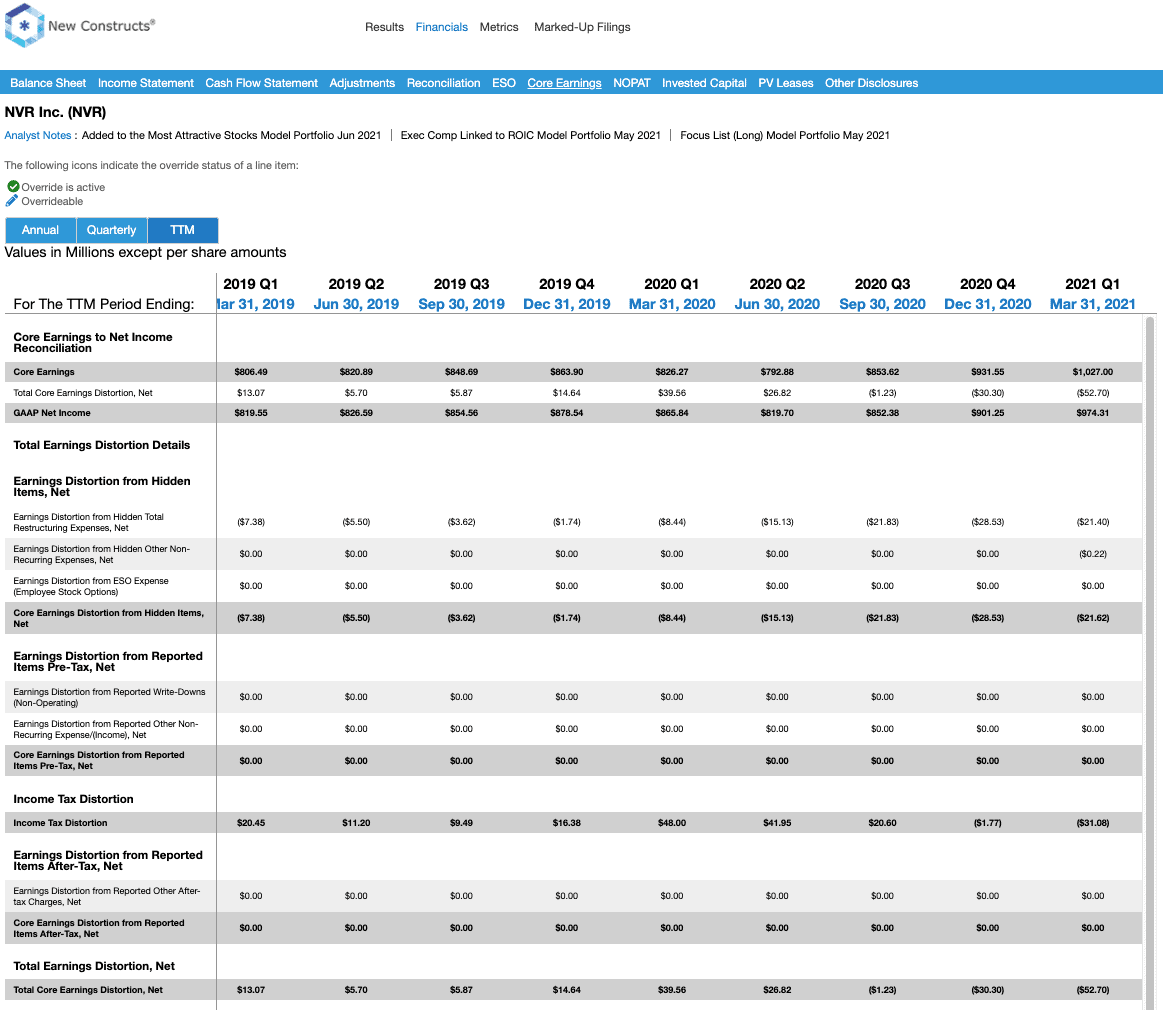Click Core Earnings value $806.49

251,372
